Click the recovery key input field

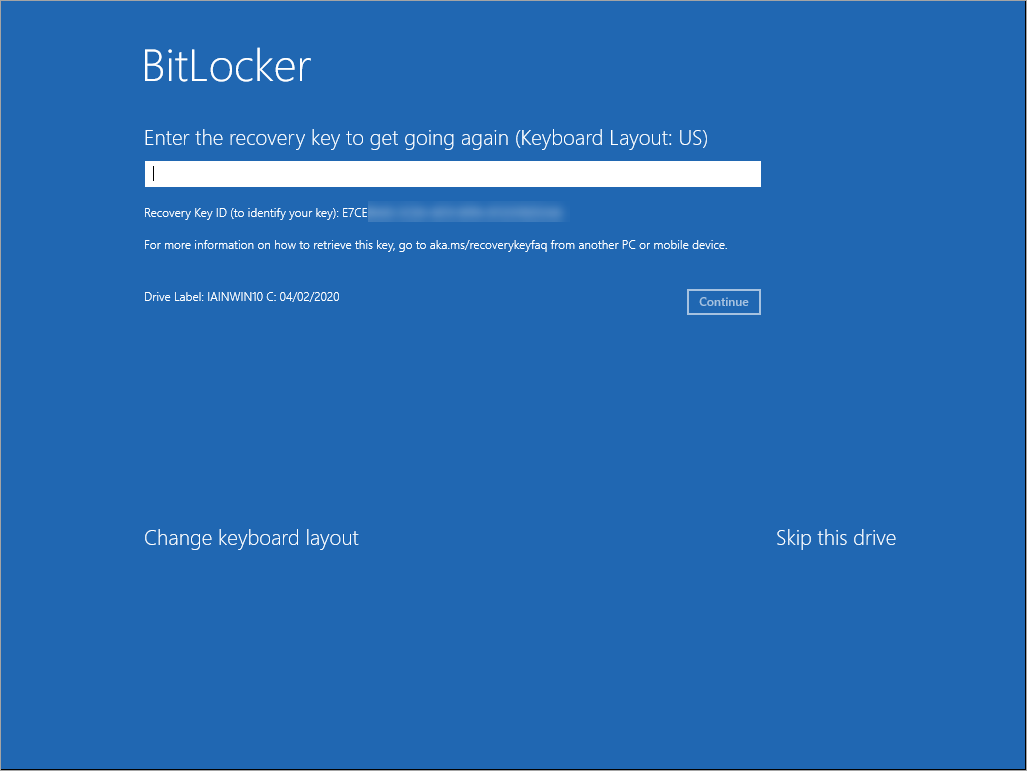453,174
